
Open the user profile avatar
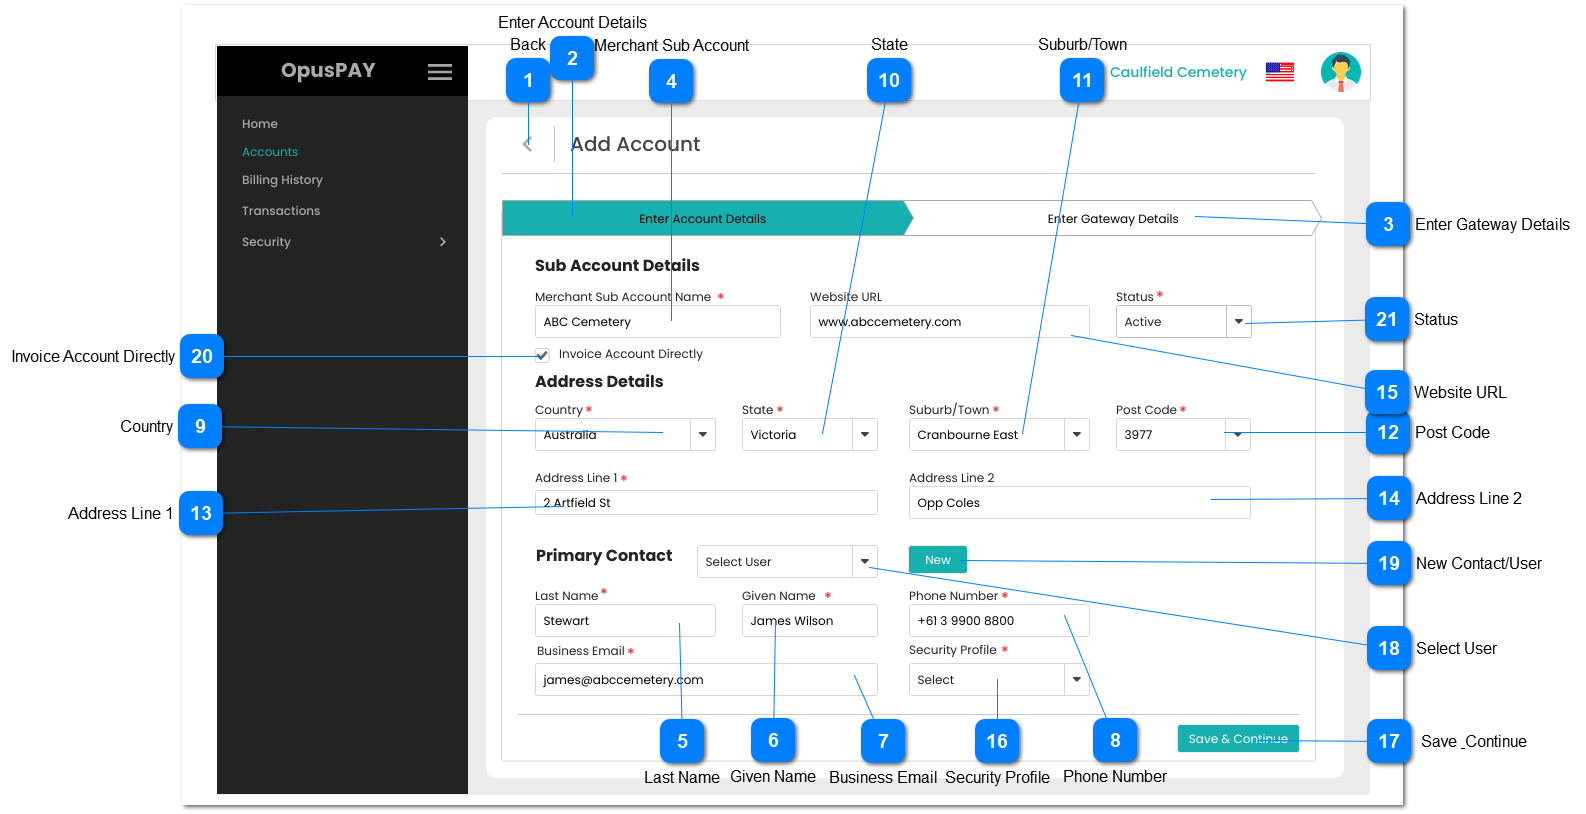1340,72
